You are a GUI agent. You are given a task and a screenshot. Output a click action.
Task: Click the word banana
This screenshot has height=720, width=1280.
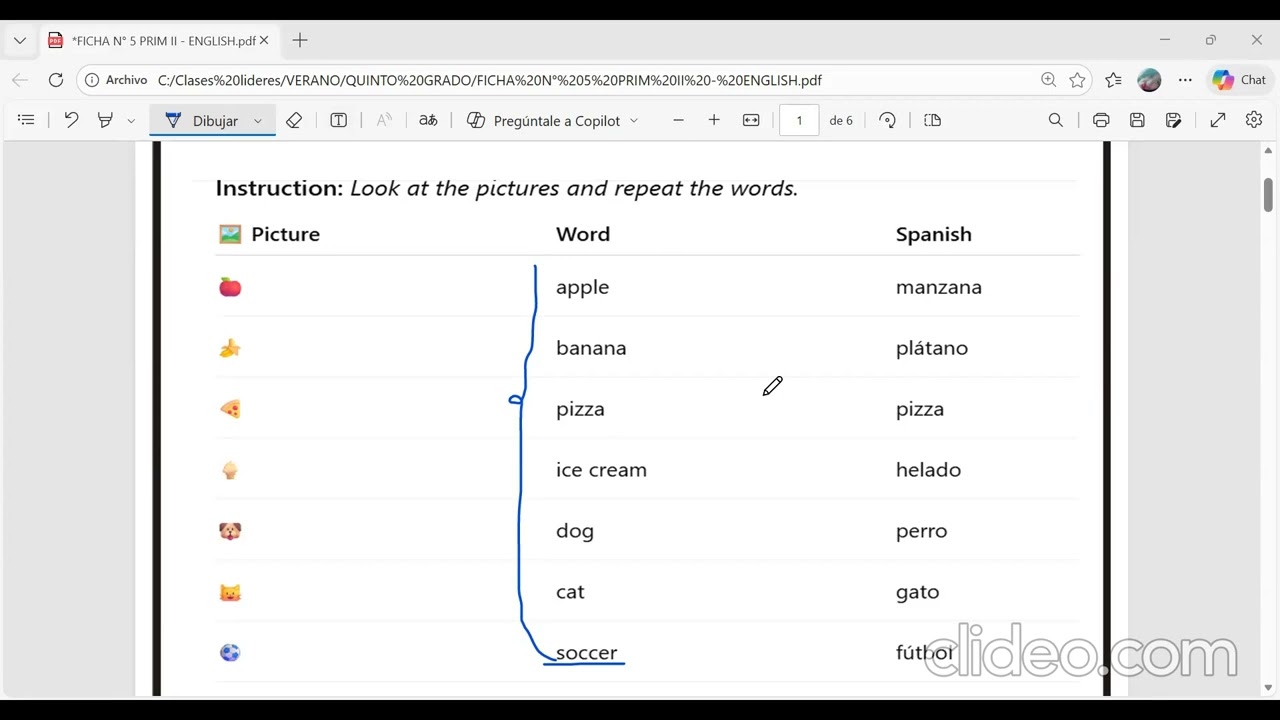pyautogui.click(x=591, y=348)
